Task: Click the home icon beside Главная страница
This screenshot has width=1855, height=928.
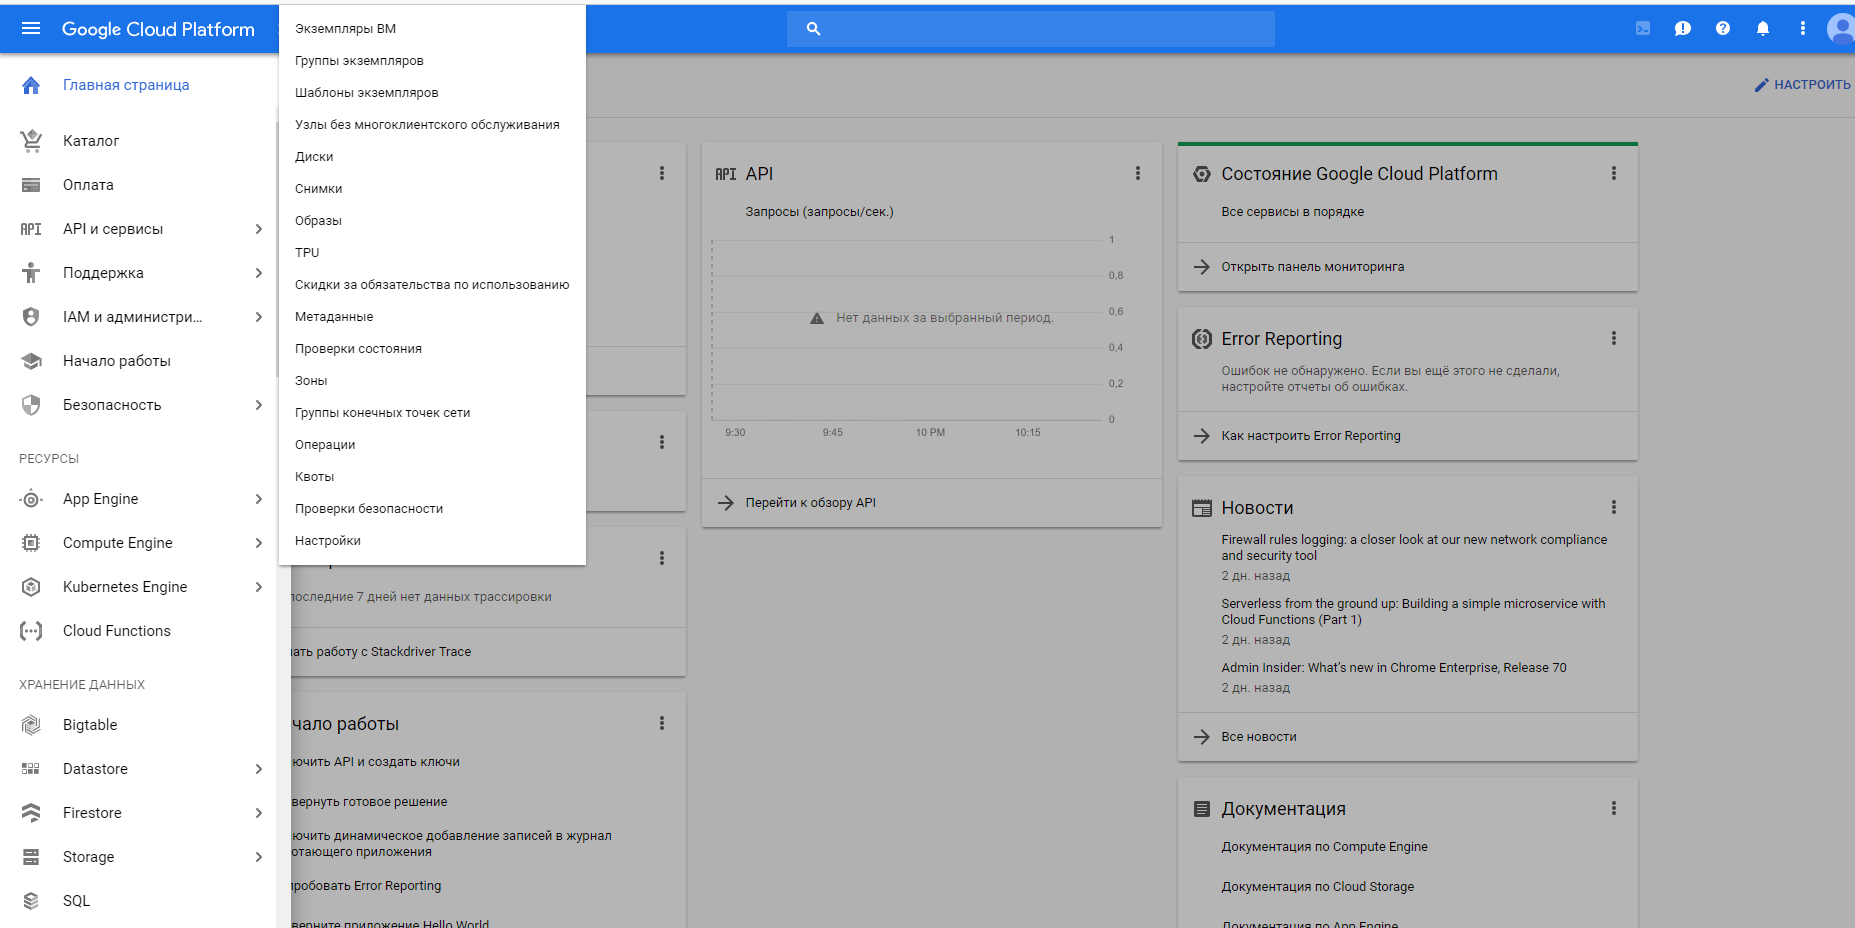Action: click(31, 85)
